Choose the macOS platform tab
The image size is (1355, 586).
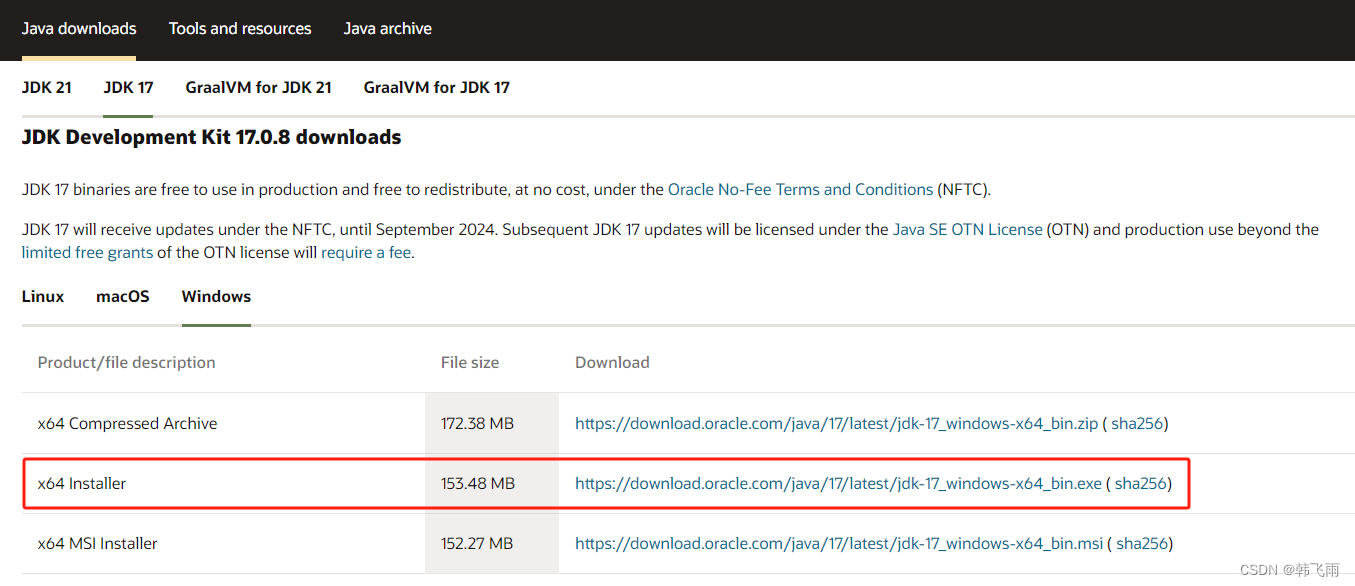click(123, 297)
